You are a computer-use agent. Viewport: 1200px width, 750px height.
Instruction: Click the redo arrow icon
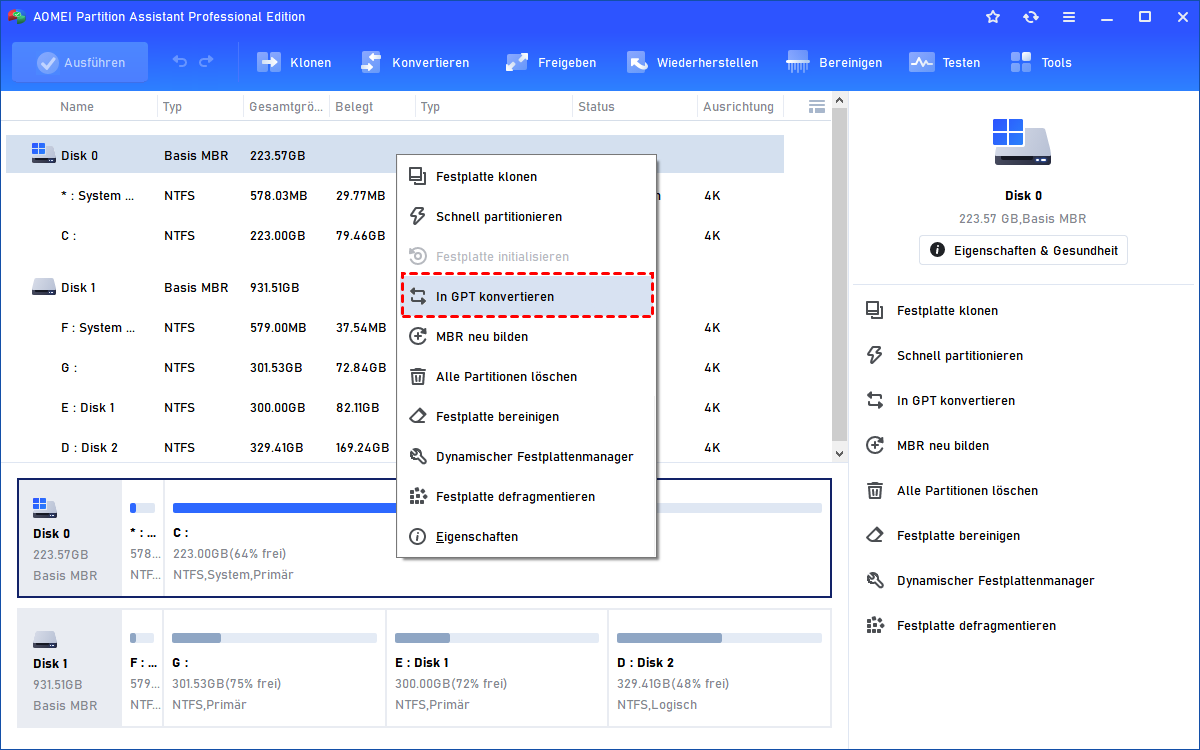click(x=206, y=62)
